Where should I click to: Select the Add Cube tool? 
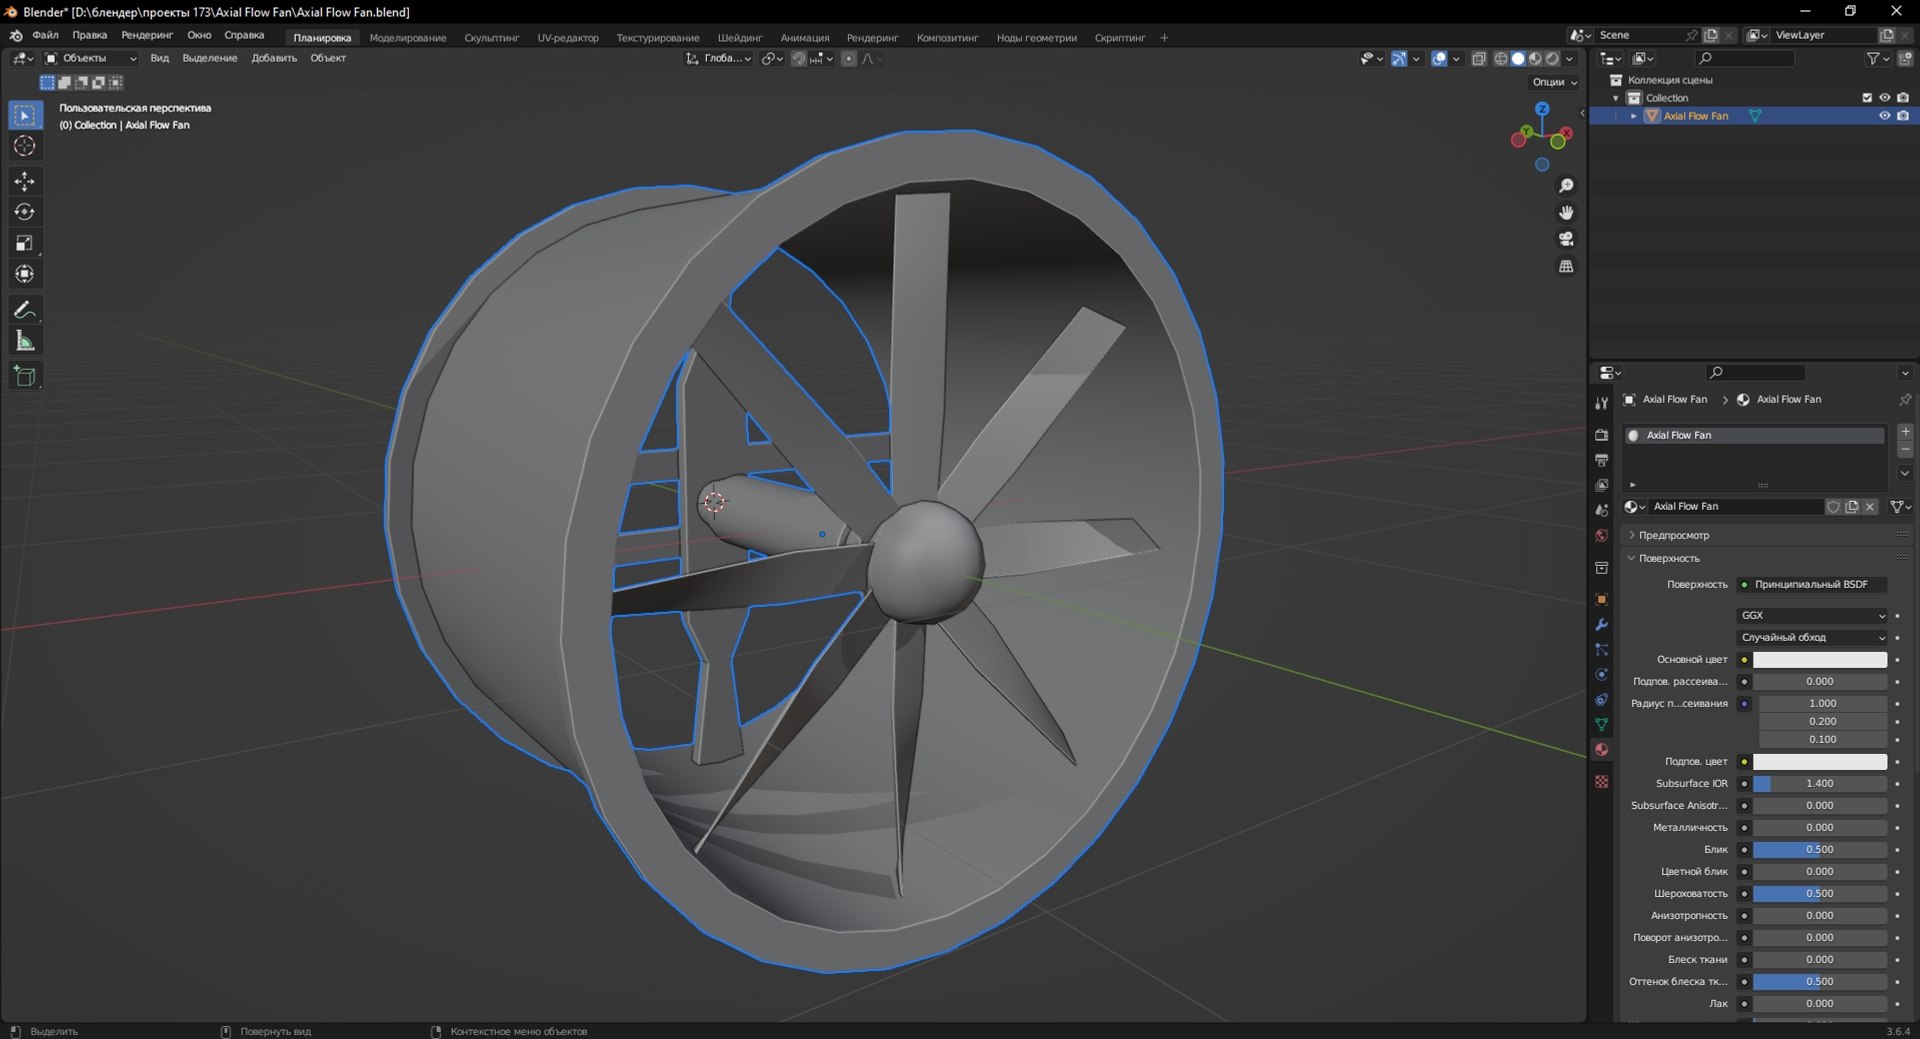coord(25,376)
